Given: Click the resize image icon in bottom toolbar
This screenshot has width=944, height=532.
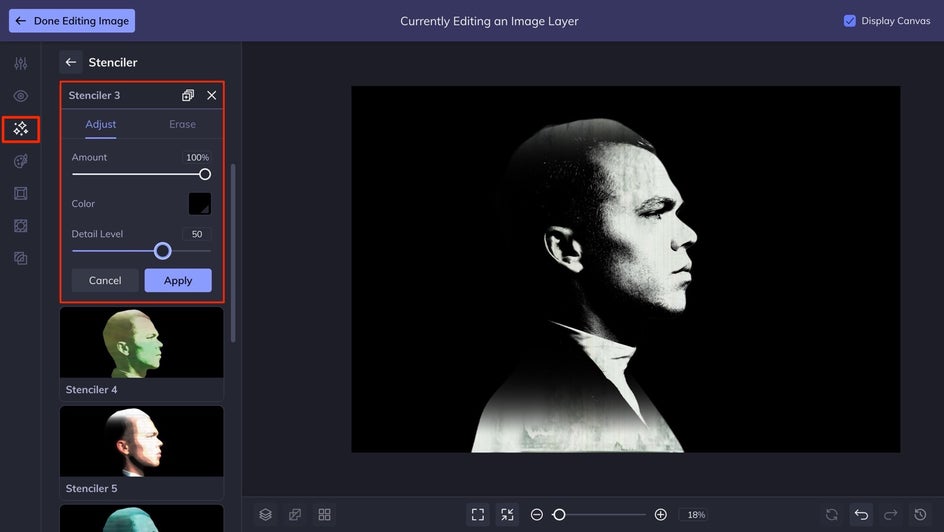Looking at the screenshot, I should click(295, 515).
